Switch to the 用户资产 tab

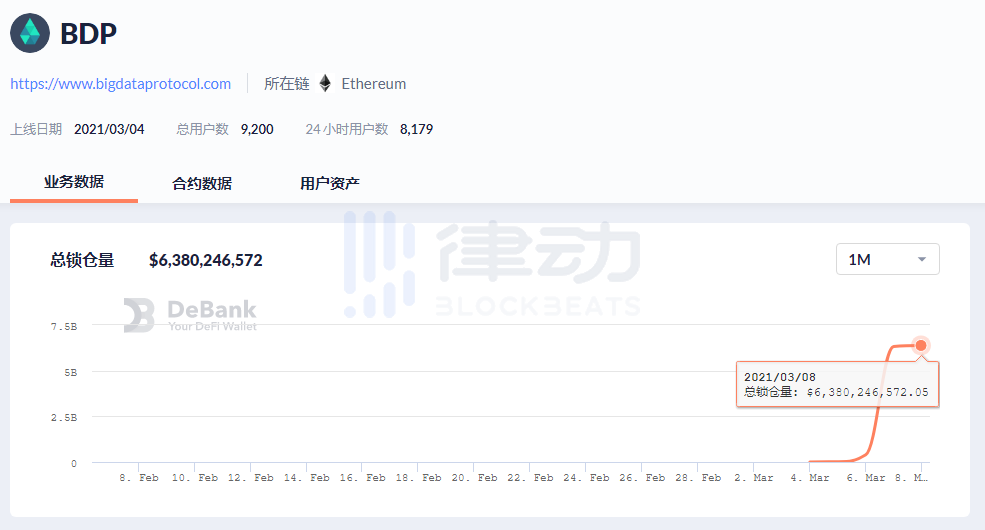point(330,183)
